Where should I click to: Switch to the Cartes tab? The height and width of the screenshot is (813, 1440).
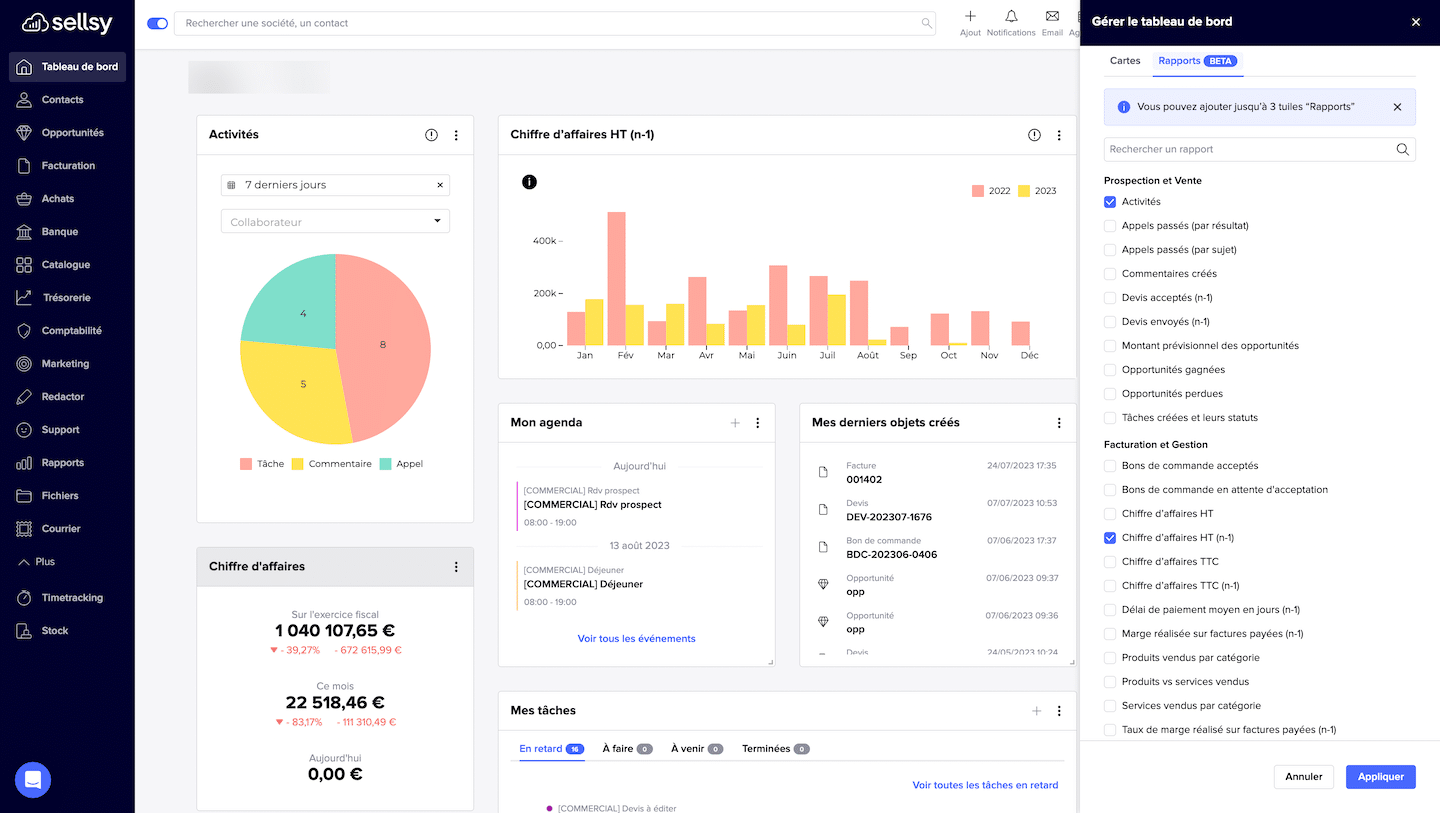tap(1124, 60)
